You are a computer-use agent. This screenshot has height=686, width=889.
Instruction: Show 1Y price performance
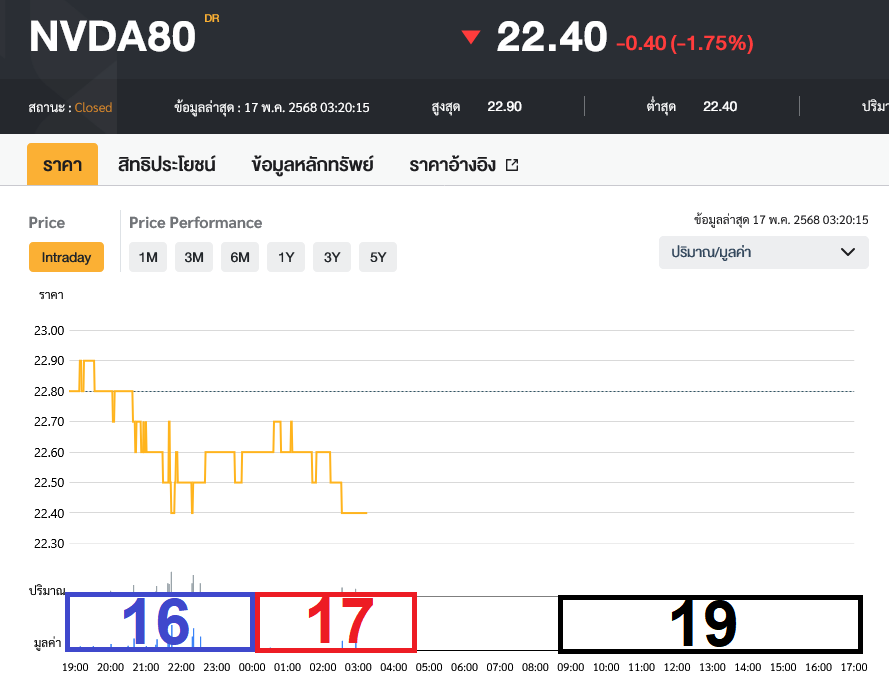[x=286, y=257]
